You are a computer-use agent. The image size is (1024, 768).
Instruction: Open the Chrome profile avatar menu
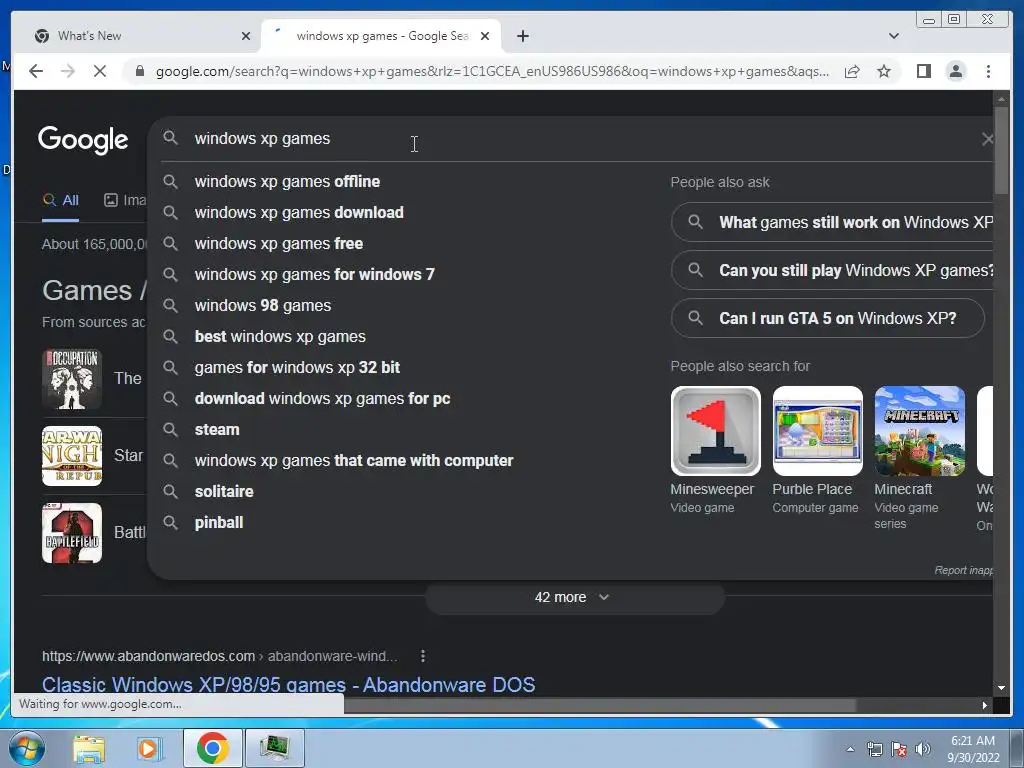click(x=955, y=71)
